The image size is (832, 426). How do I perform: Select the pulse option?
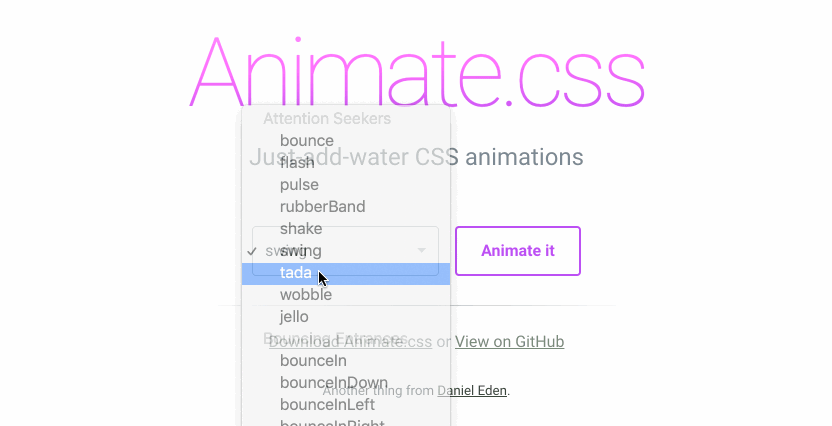pyautogui.click(x=299, y=184)
